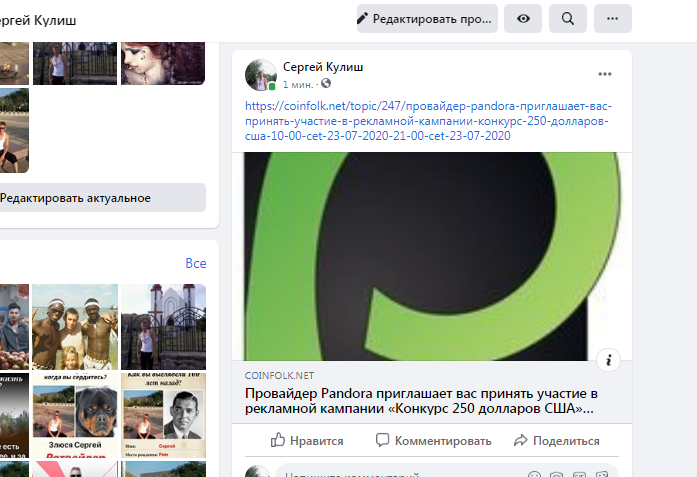Click the Редактировать профиль button
697x477 pixels.
427,19
